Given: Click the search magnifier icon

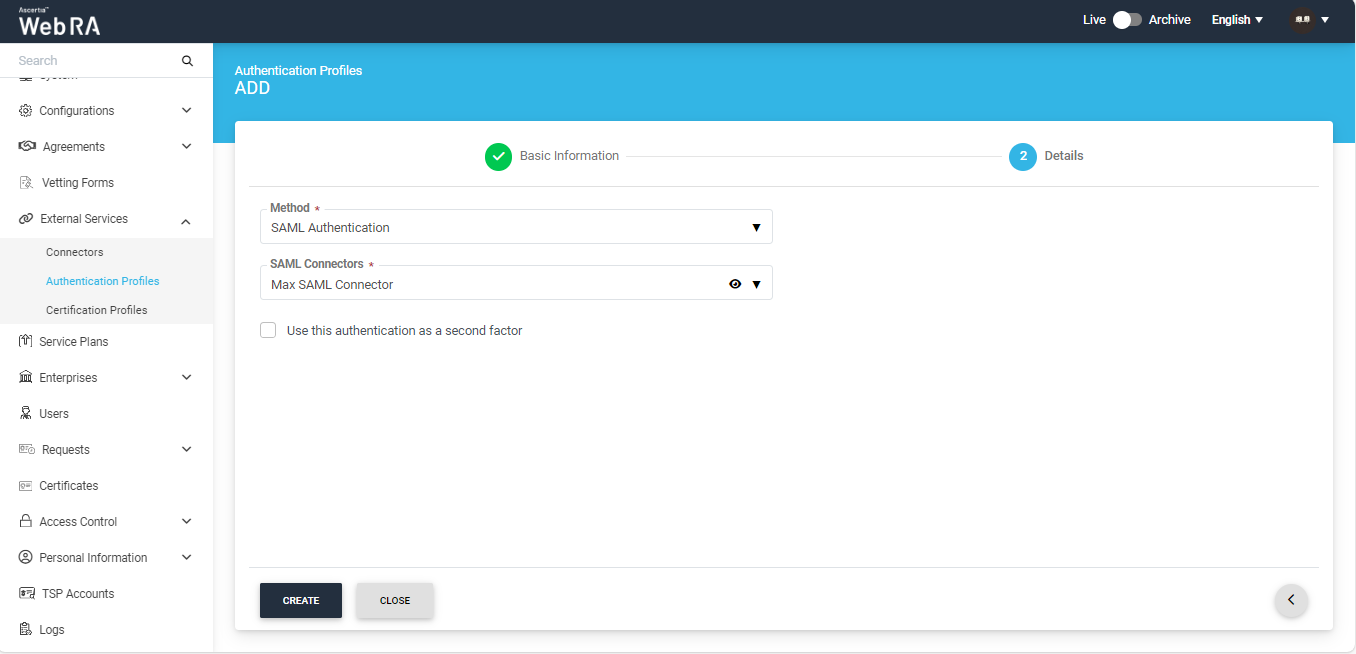Looking at the screenshot, I should point(187,61).
